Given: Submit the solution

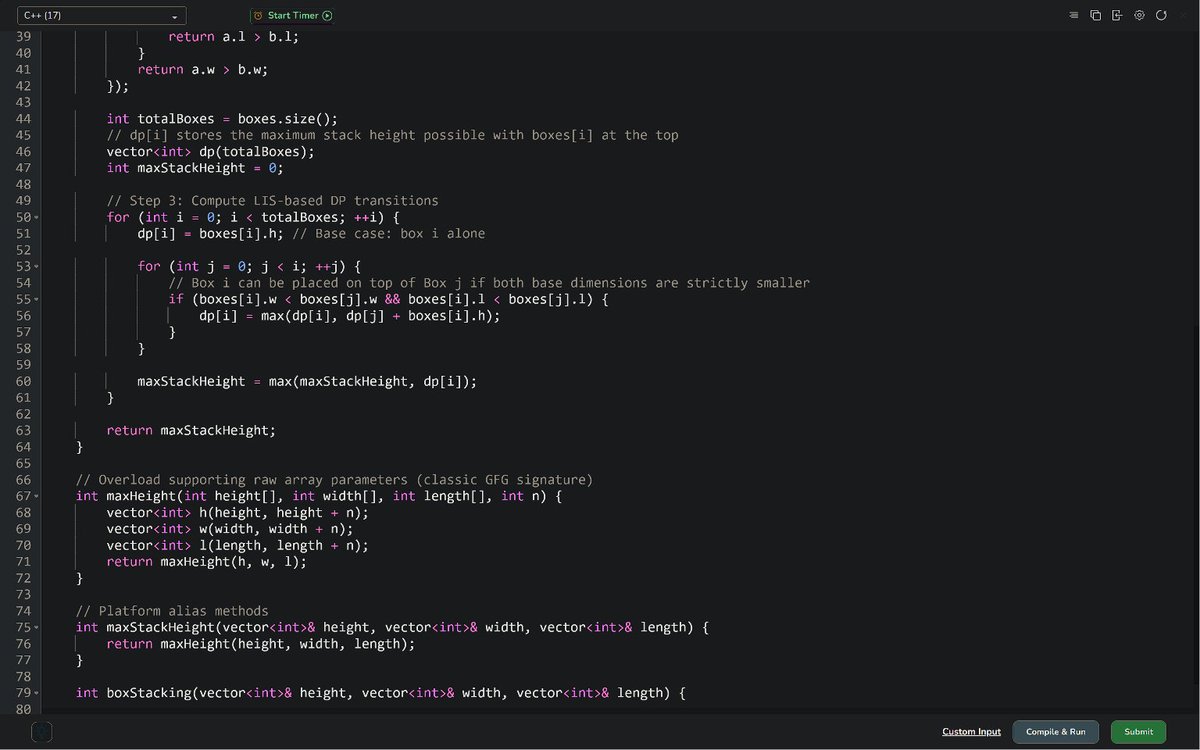Looking at the screenshot, I should pyautogui.click(x=1138, y=732).
